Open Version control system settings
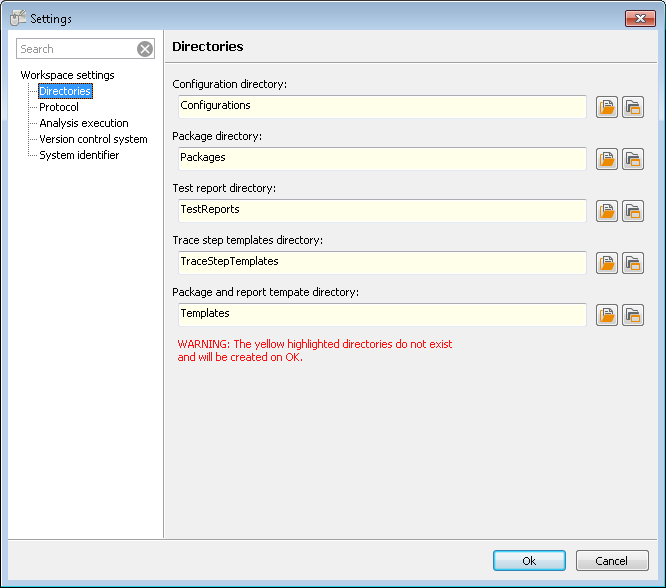 (x=93, y=139)
